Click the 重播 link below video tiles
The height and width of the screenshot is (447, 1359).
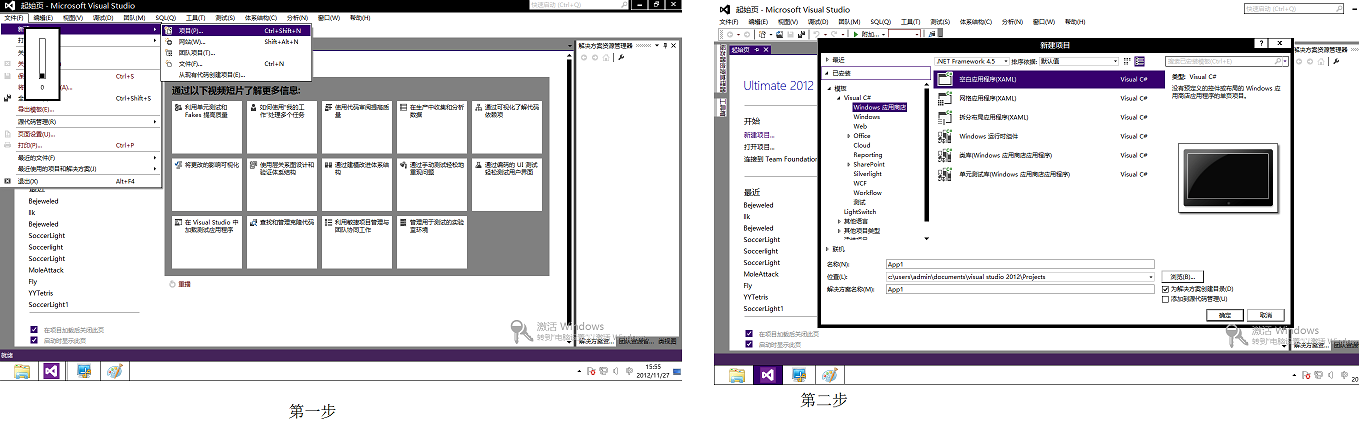click(x=184, y=284)
